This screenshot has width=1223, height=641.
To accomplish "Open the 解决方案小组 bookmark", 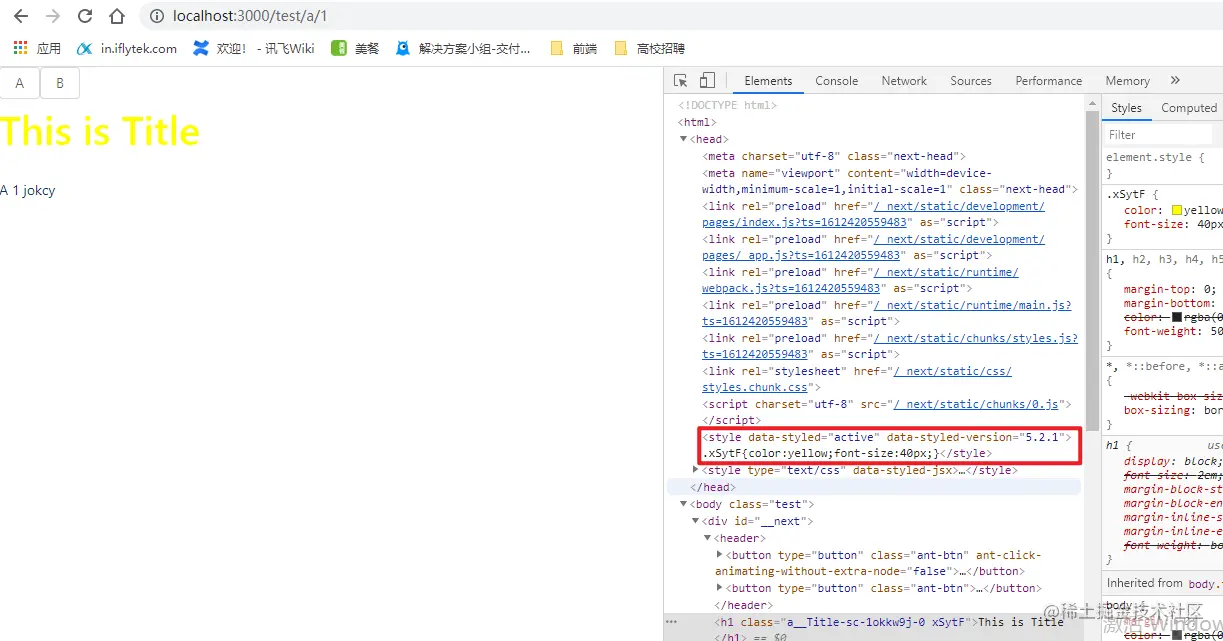I will click(x=463, y=48).
